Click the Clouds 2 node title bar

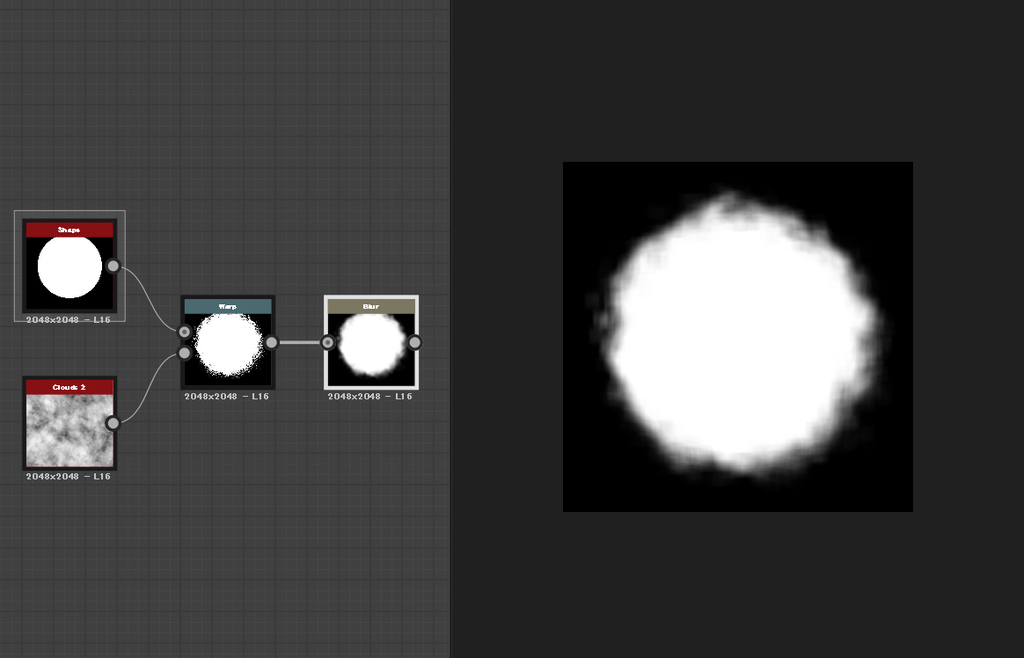[x=70, y=387]
